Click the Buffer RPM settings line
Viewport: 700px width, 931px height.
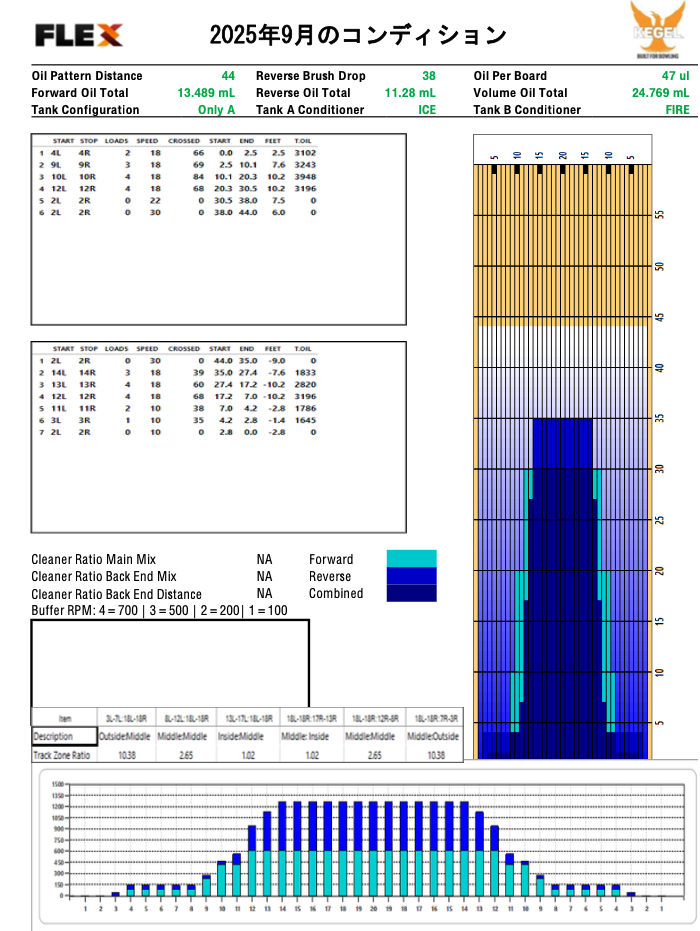(x=159, y=610)
